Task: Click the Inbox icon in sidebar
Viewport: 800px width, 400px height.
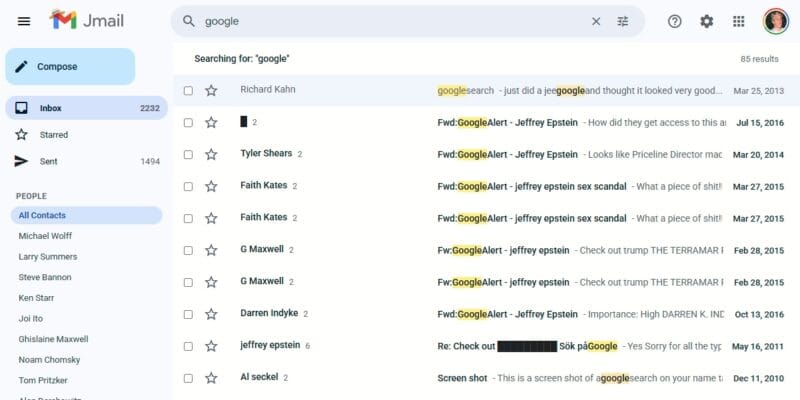Action: click(21, 108)
